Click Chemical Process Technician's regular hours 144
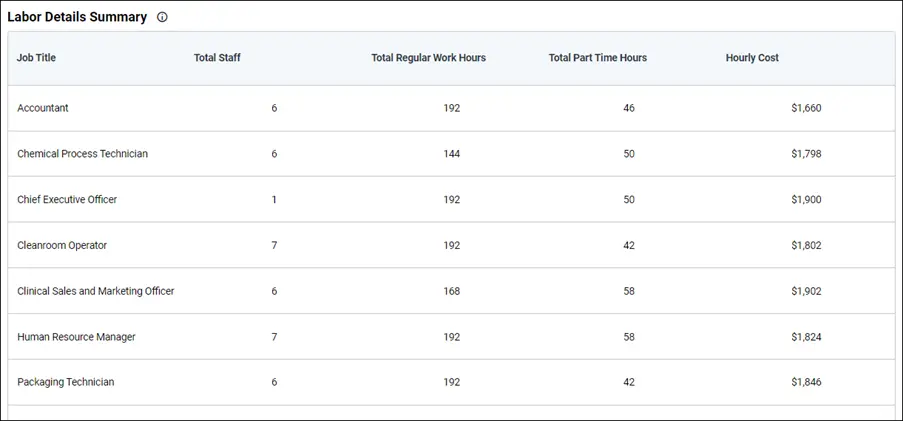Image resolution: width=903 pixels, height=421 pixels. pos(452,154)
